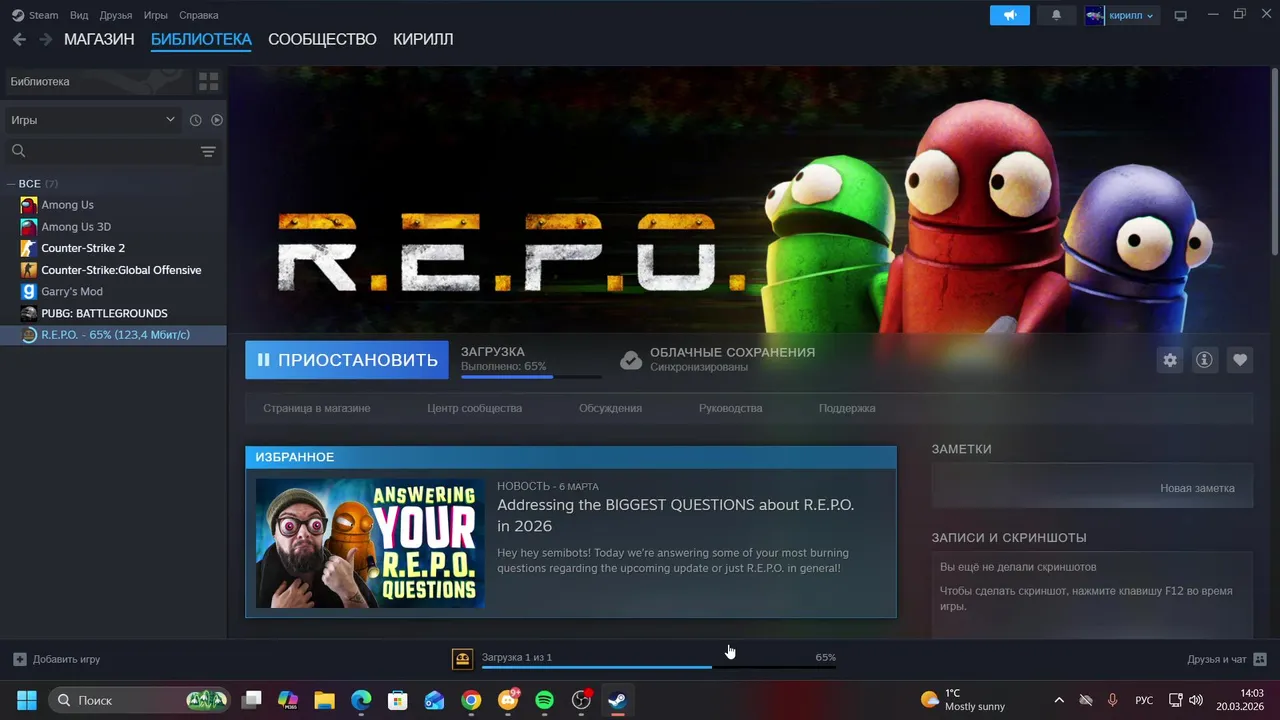The height and width of the screenshot is (720, 1280).
Task: Click the ЗАГРУЗКА download status text
Action: (x=492, y=352)
